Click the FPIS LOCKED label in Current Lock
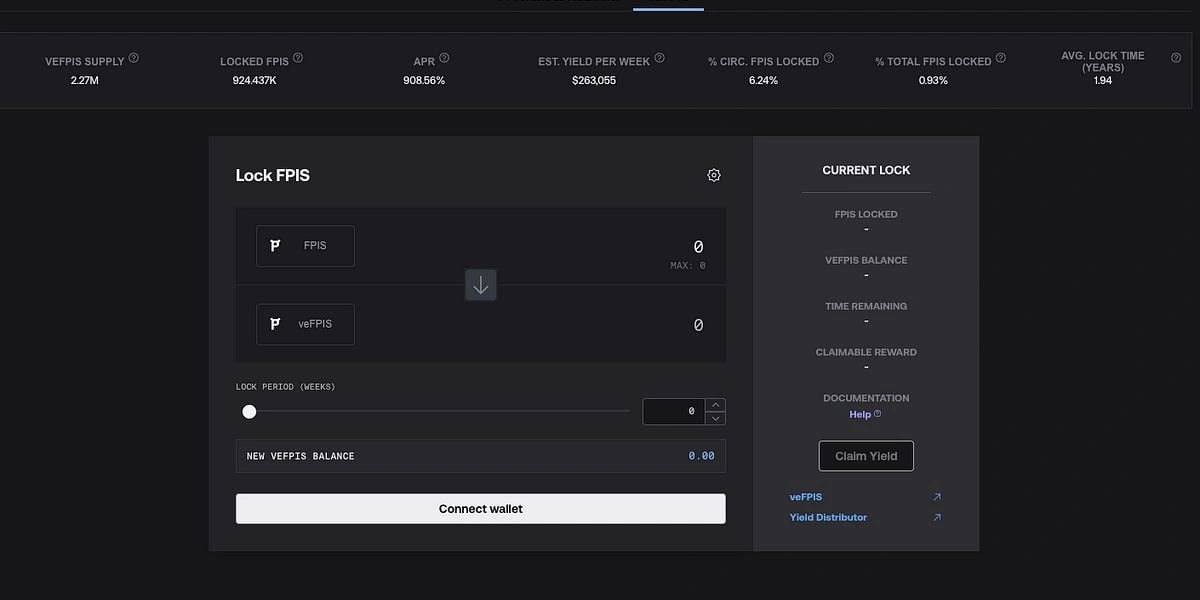 (x=866, y=214)
